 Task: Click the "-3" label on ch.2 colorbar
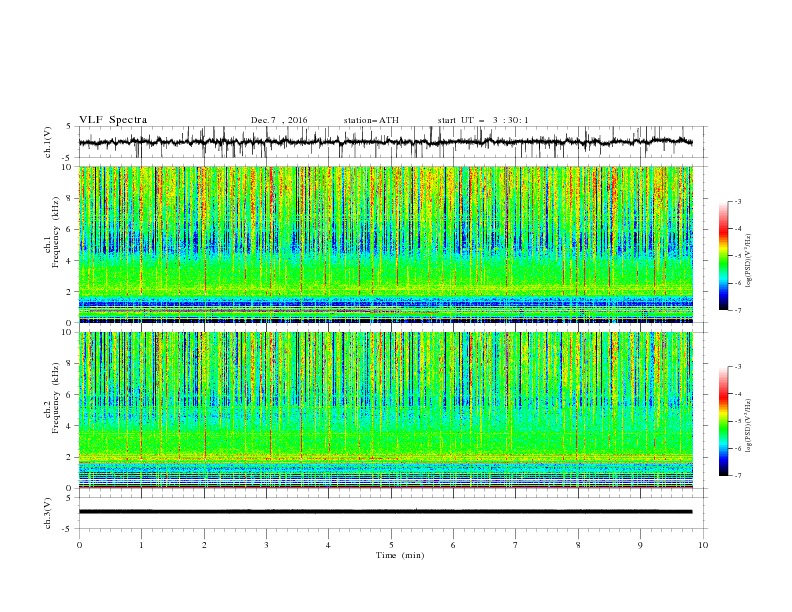tap(737, 367)
